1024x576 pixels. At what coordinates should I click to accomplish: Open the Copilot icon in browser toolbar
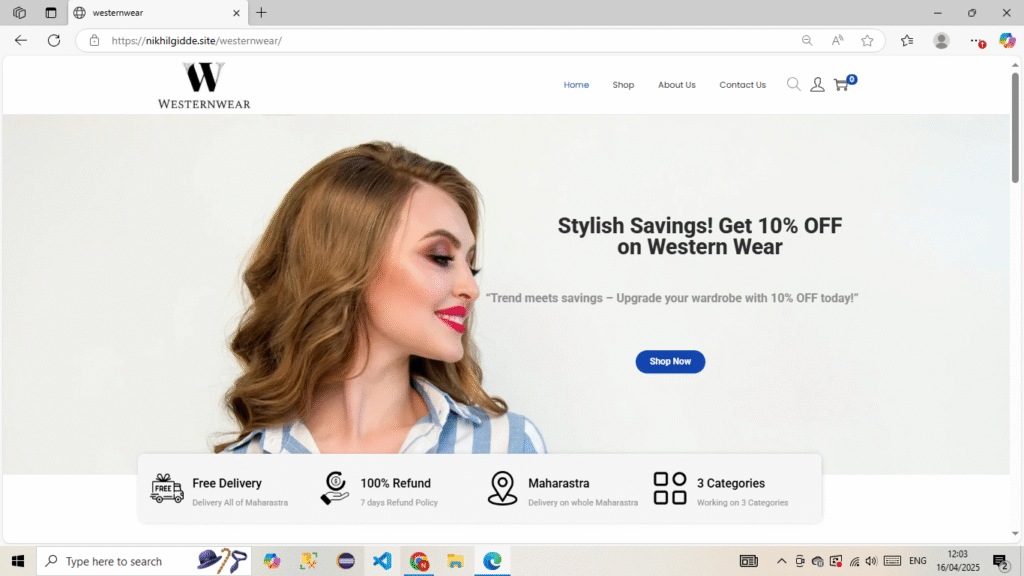click(x=1007, y=41)
